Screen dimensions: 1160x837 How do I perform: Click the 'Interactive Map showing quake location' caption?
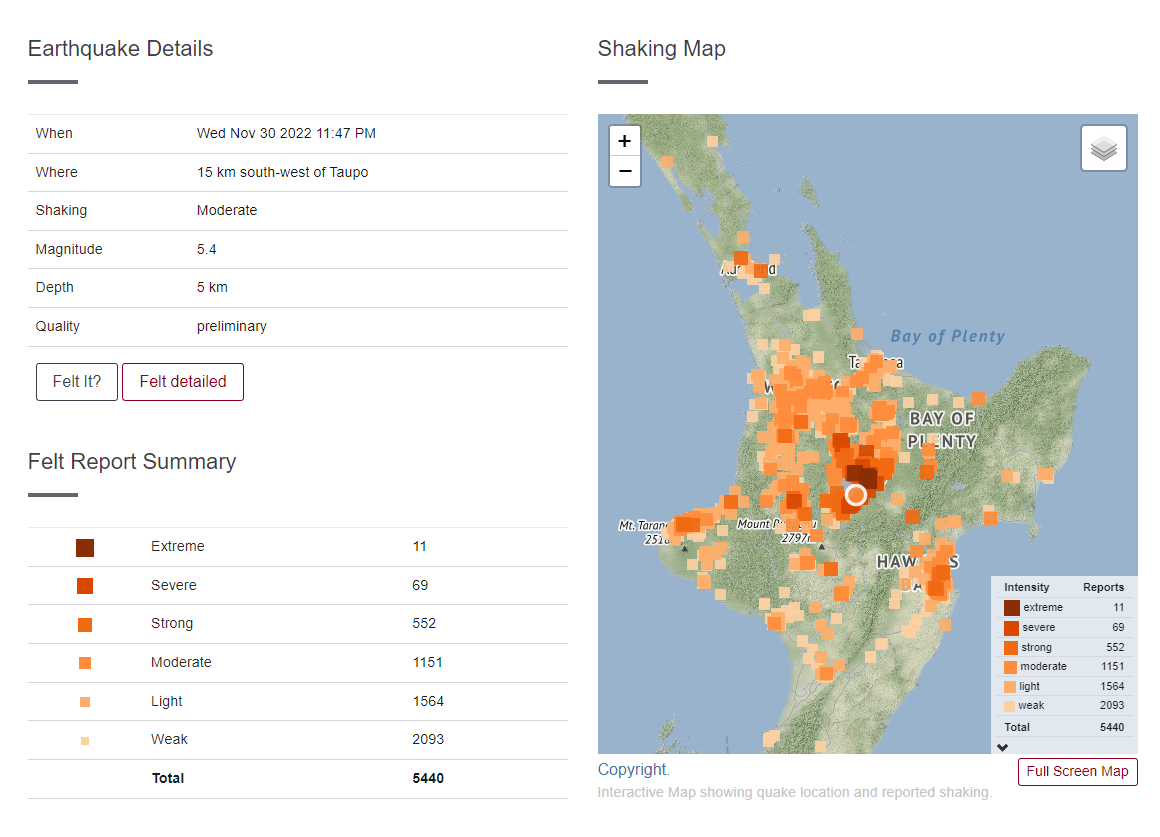coord(795,793)
